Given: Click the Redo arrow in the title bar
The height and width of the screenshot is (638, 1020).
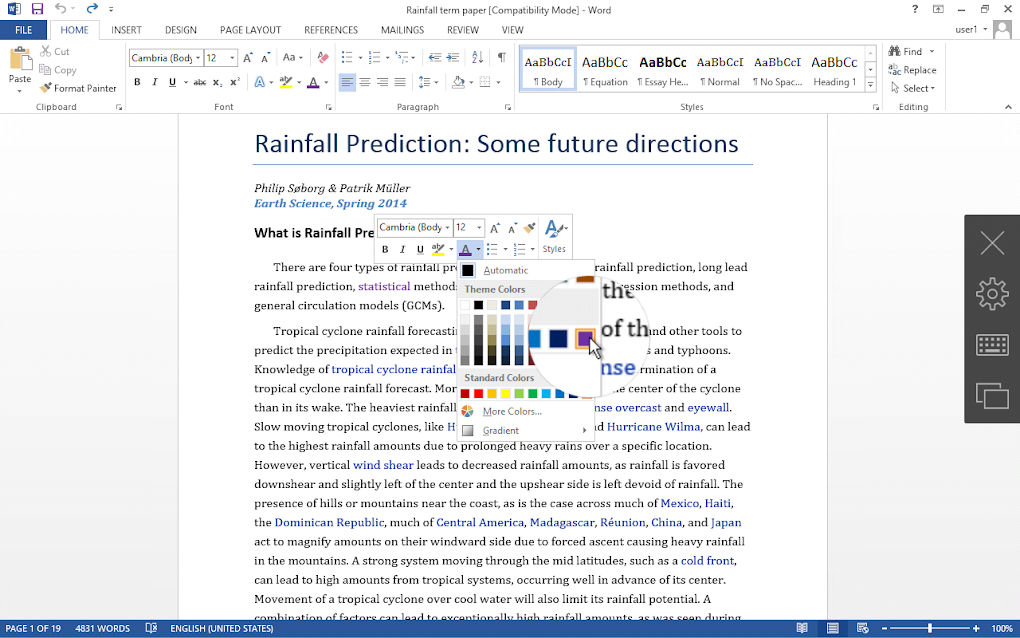Looking at the screenshot, I should click(92, 9).
